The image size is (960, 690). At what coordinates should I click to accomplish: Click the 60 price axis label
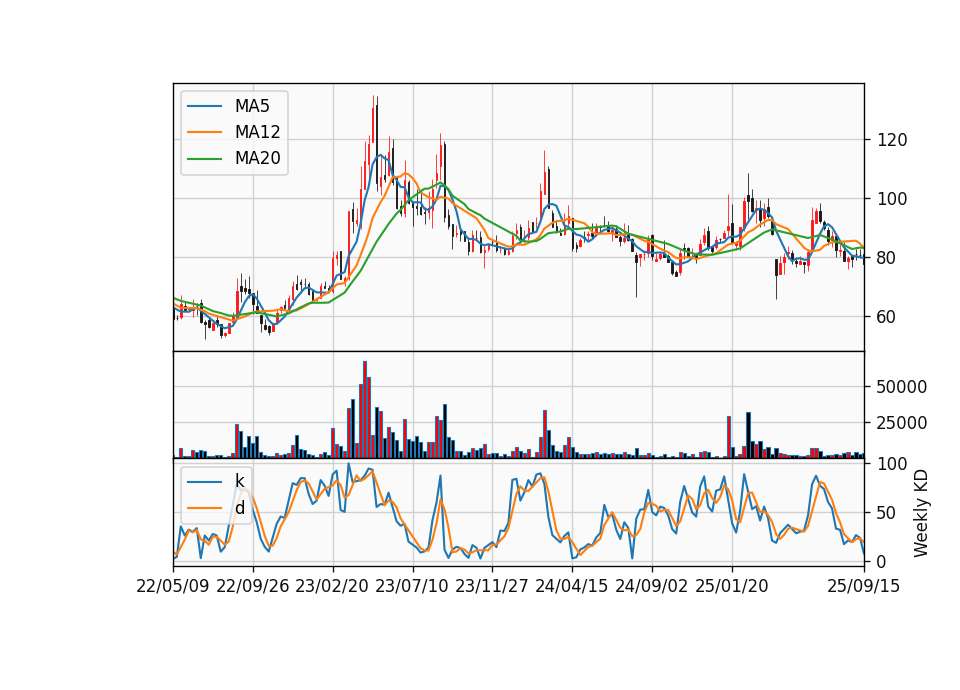tap(887, 317)
